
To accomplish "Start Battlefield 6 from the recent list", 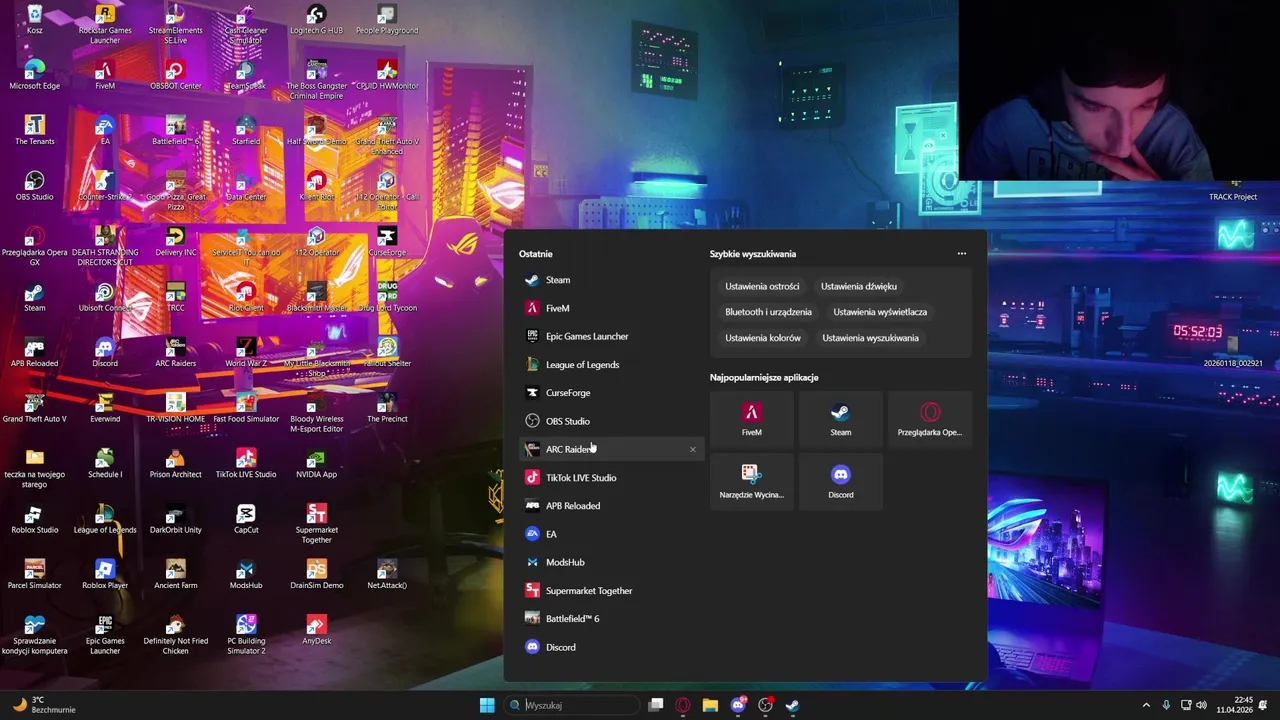I will (x=611, y=619).
